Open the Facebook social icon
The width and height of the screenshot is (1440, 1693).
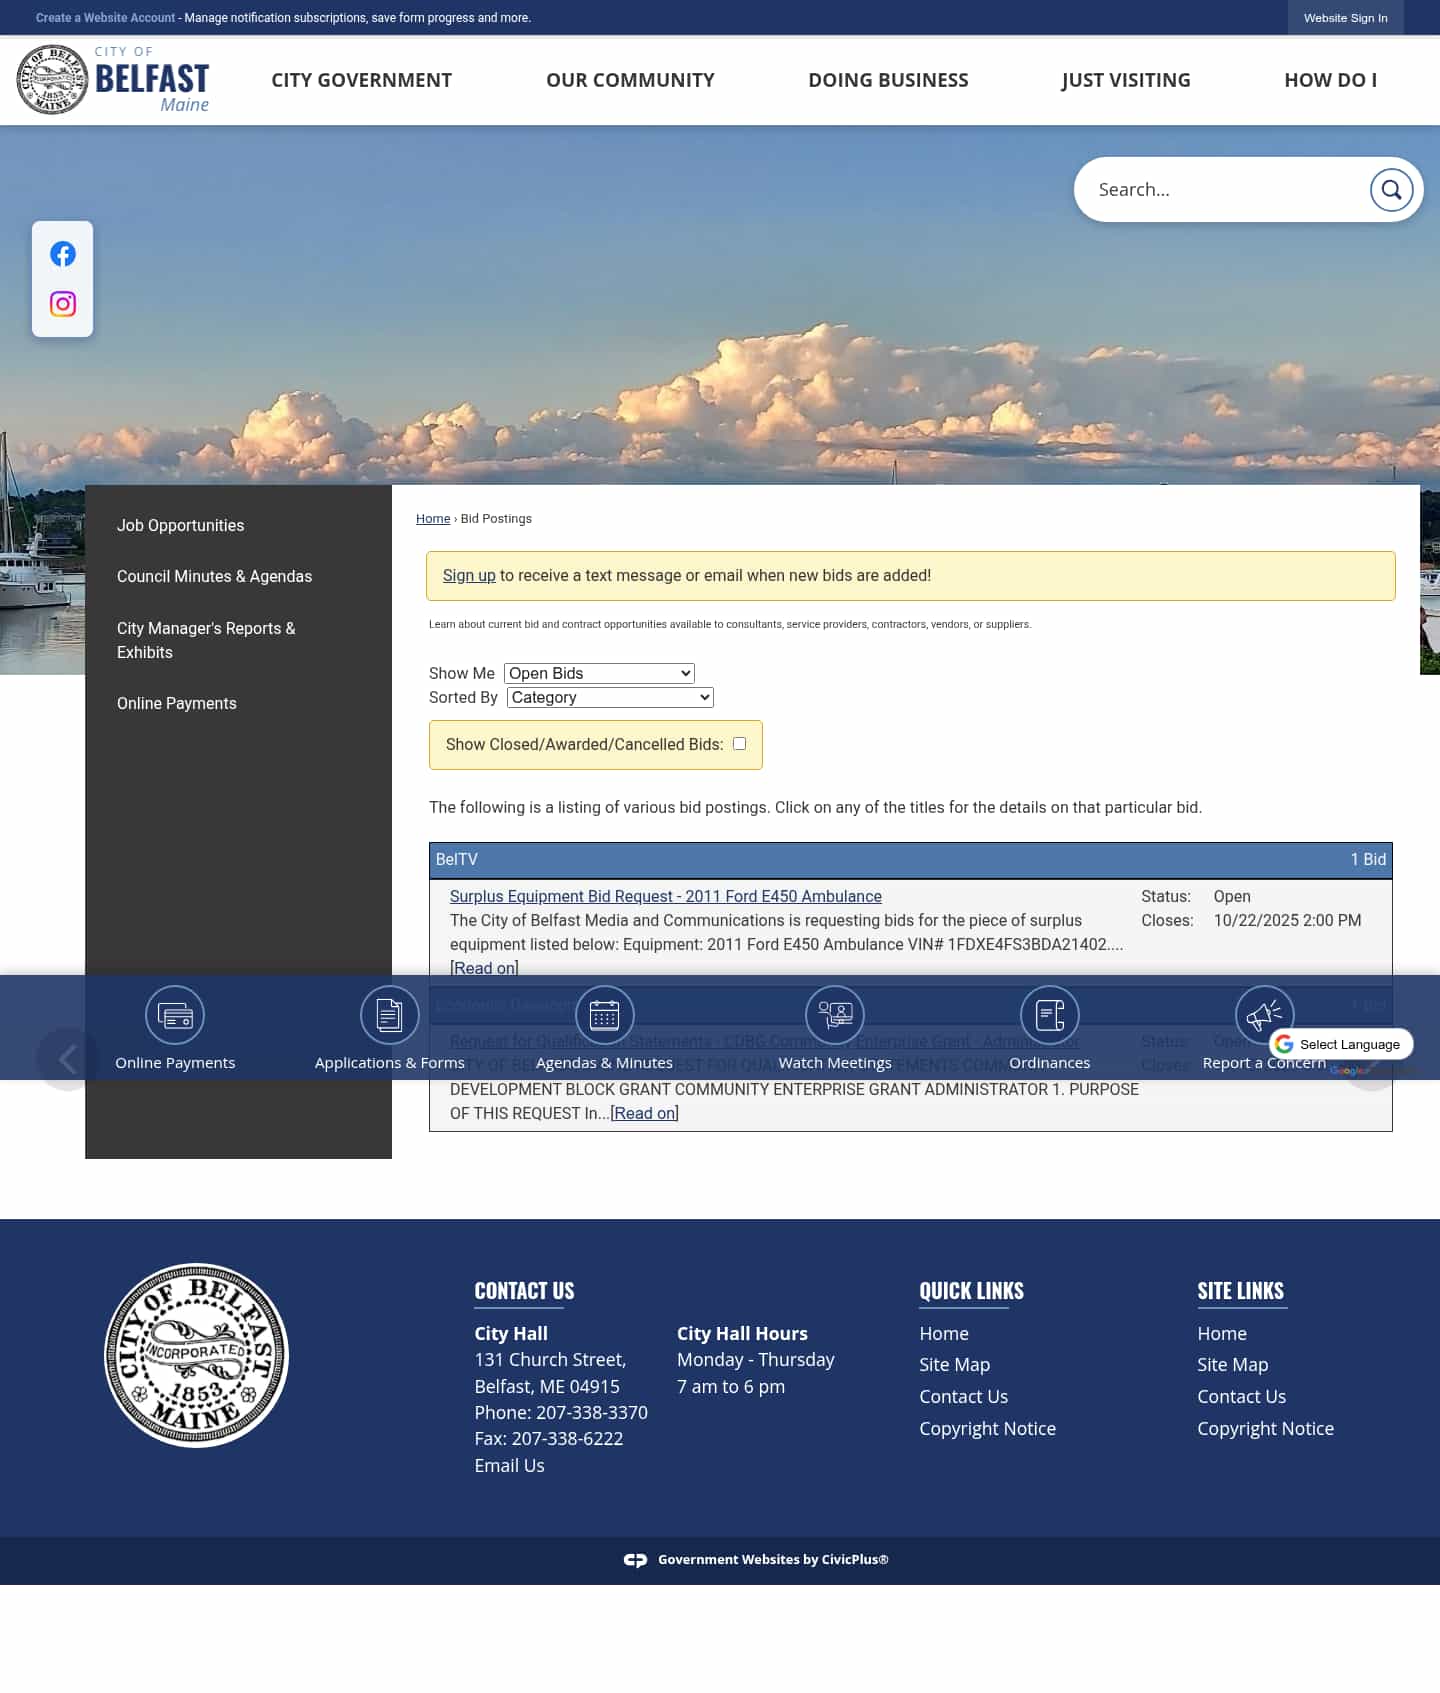(63, 254)
